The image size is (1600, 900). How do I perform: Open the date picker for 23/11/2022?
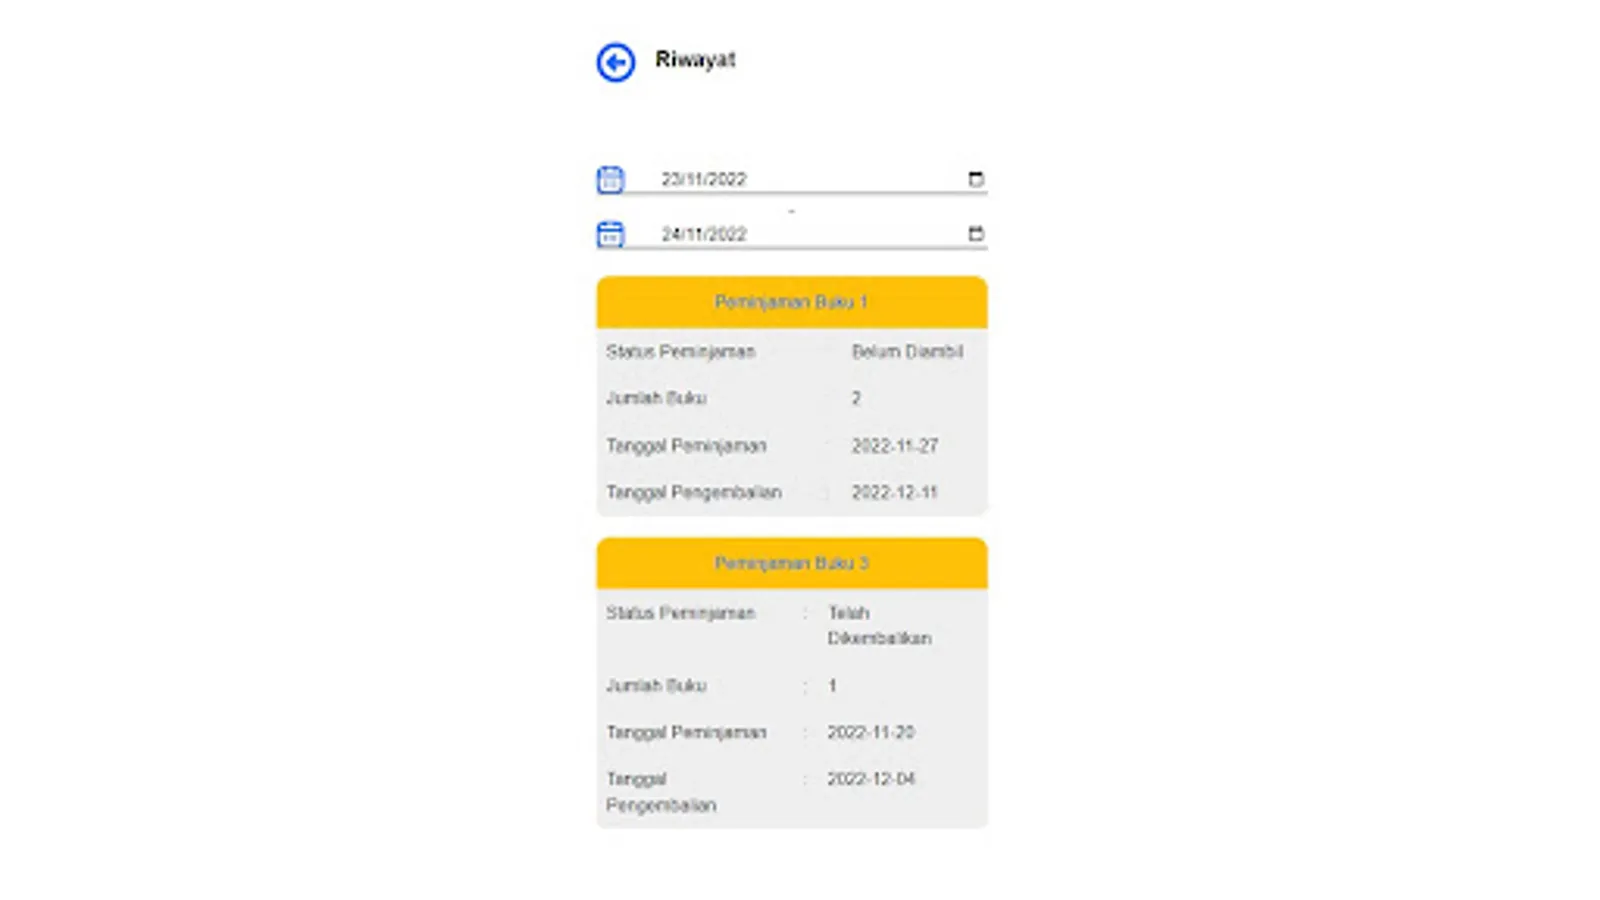[x=976, y=179]
